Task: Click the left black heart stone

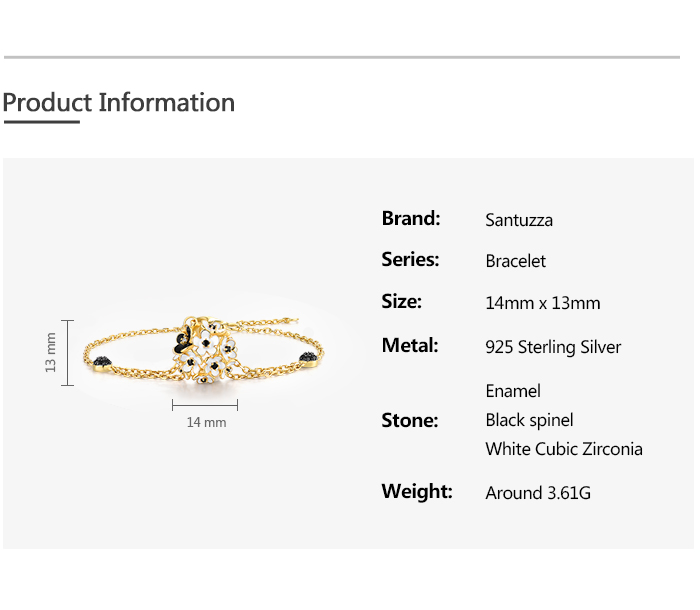Action: (104, 358)
